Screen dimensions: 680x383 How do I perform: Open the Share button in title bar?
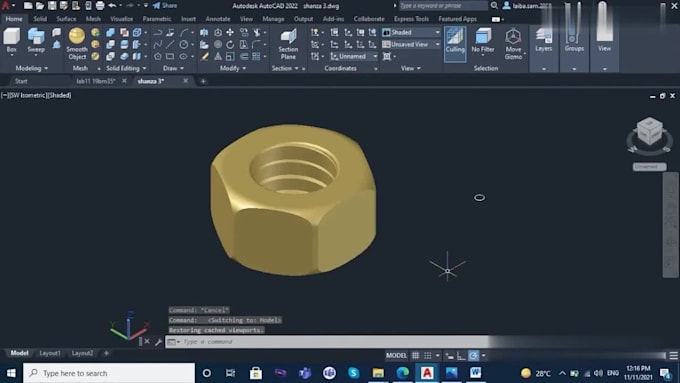[165, 6]
